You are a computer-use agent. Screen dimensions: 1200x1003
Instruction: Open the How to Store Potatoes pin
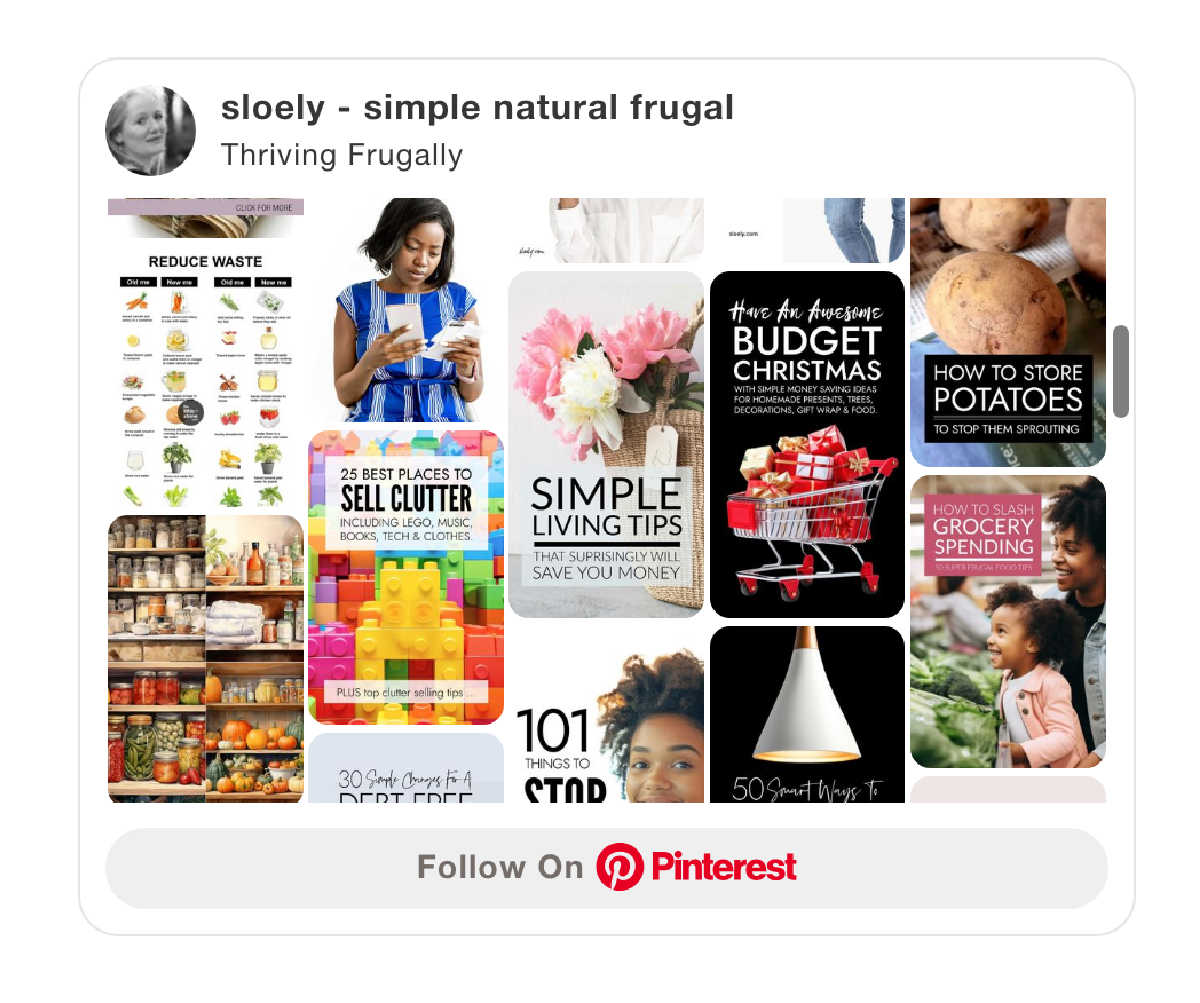(1008, 332)
